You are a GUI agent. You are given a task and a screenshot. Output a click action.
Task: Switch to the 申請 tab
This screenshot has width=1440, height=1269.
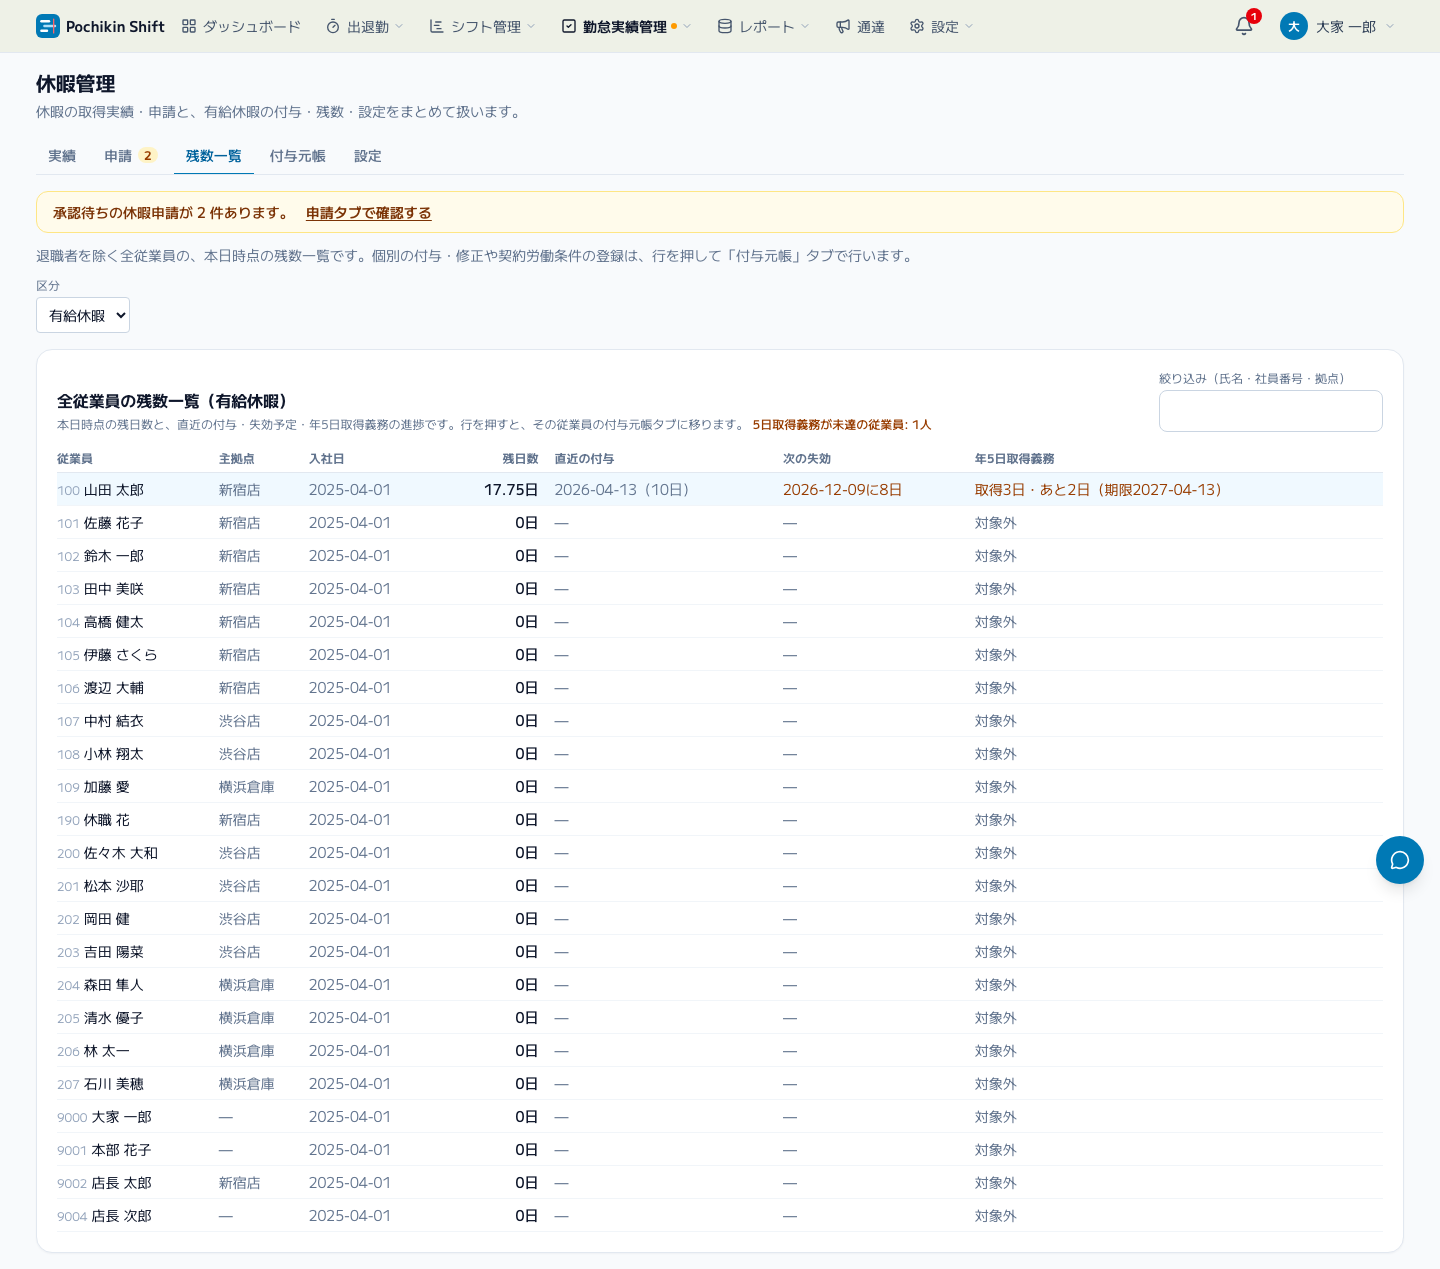pos(131,156)
